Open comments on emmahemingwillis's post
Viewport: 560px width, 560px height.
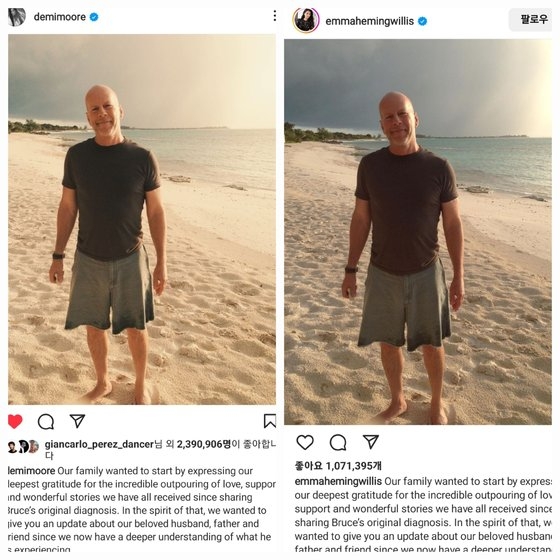coord(338,442)
